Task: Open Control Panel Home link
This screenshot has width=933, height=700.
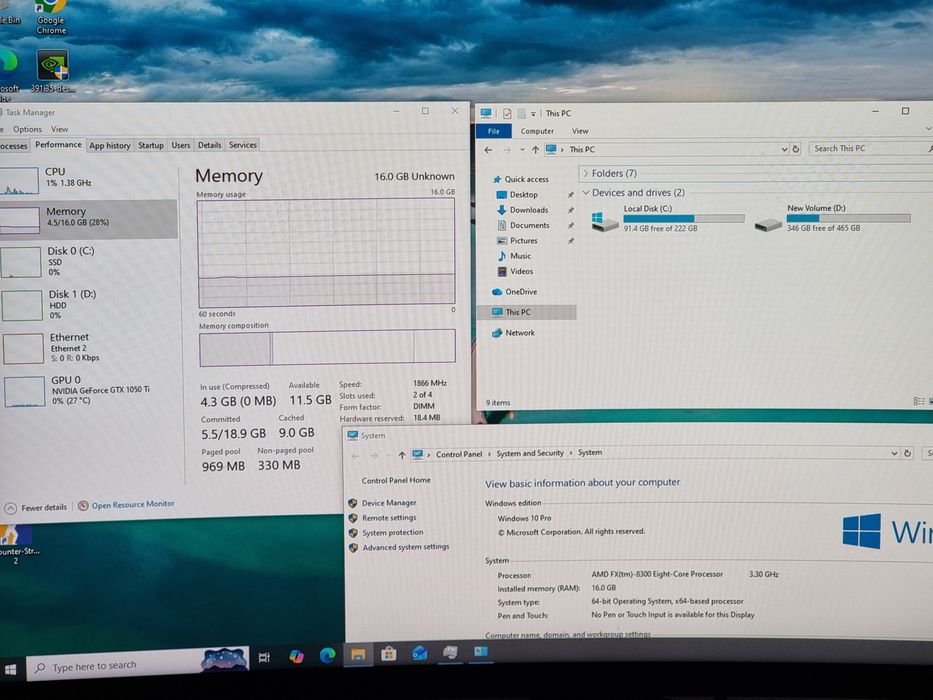Action: coord(396,480)
